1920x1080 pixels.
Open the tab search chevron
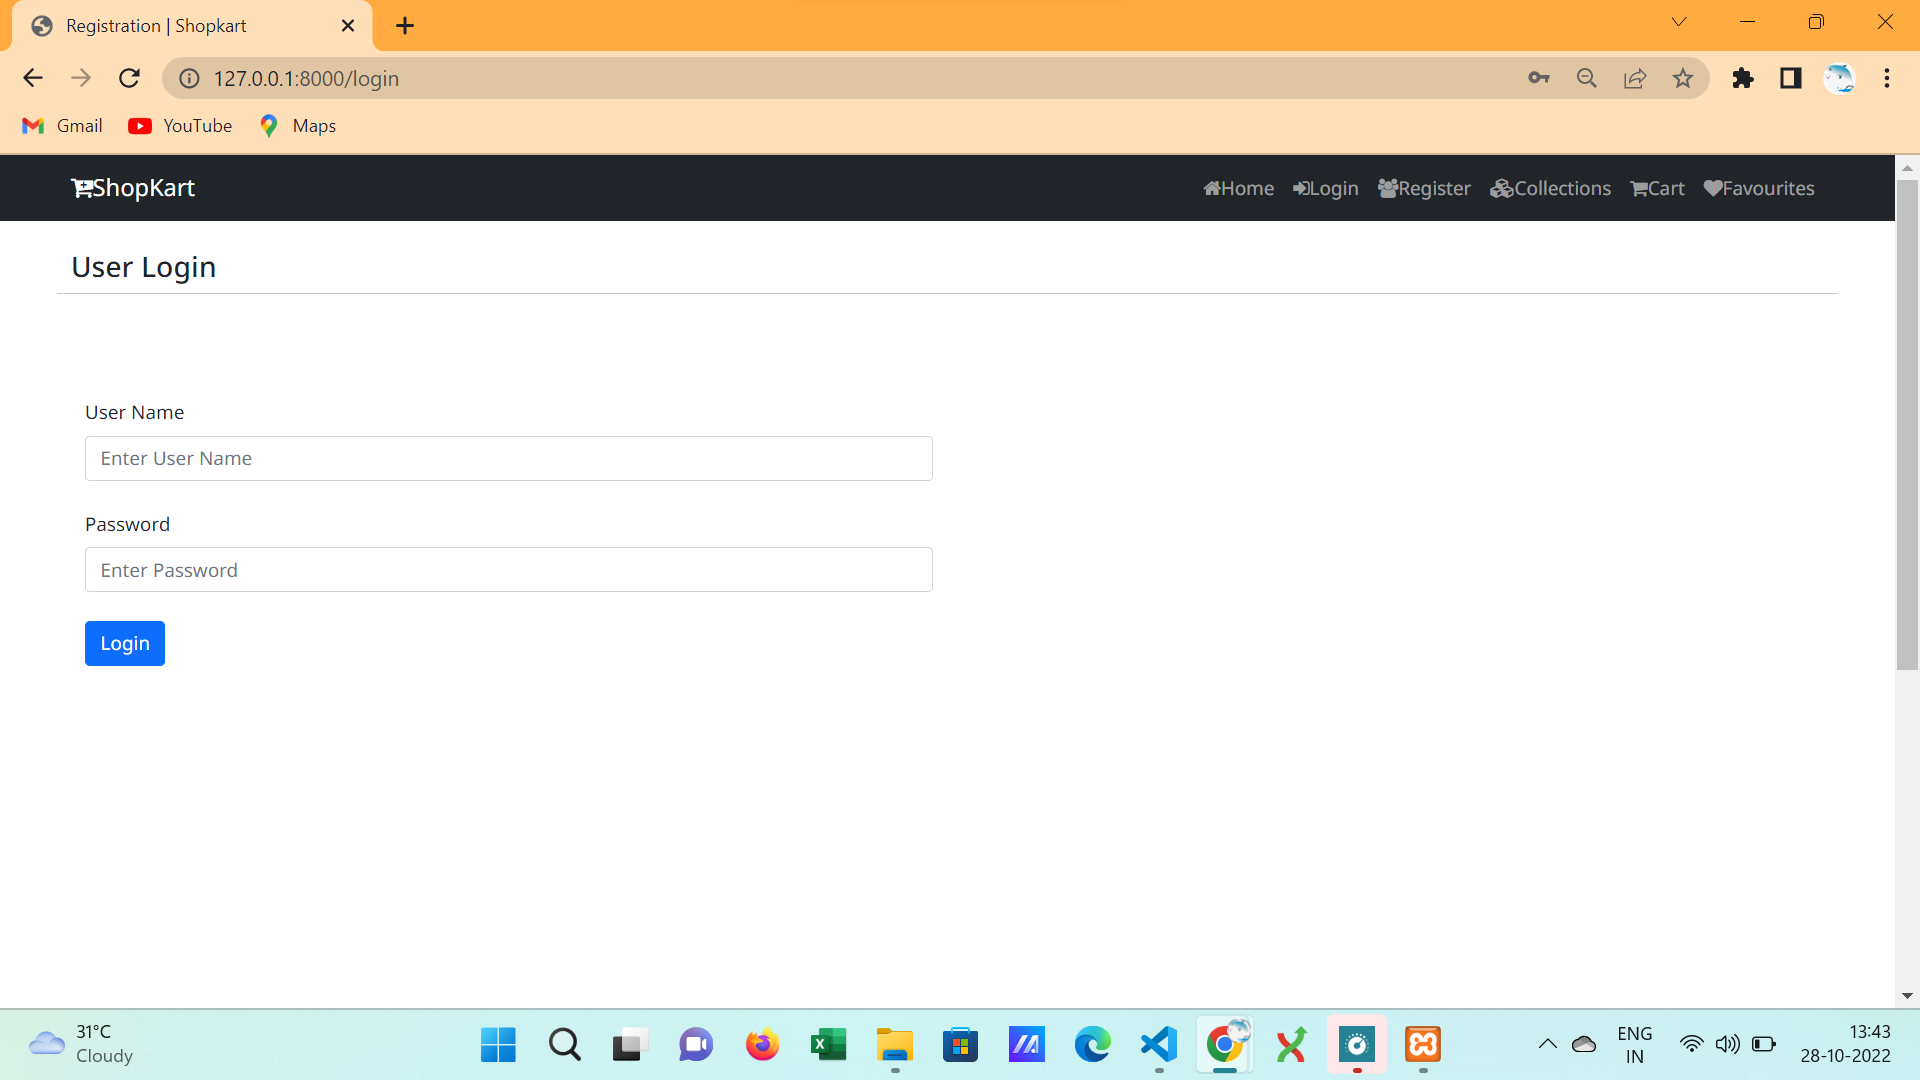1679,21
